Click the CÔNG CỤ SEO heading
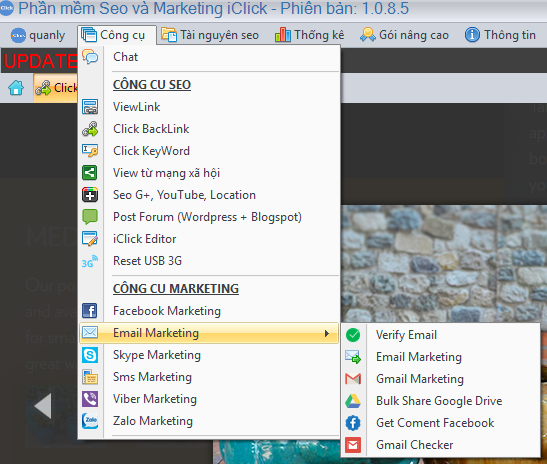Viewport: 547px width, 464px height. coord(152,85)
